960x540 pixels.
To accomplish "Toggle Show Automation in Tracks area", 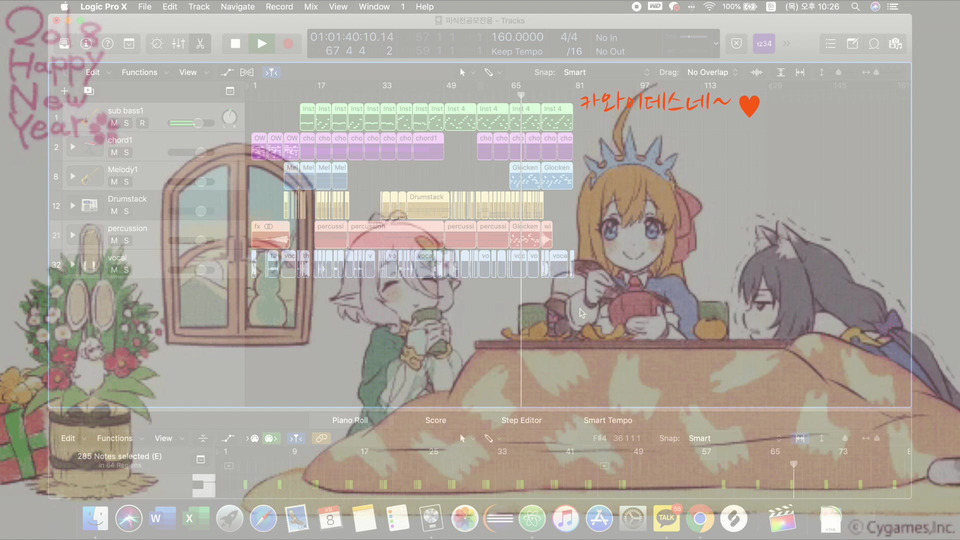I will [227, 72].
